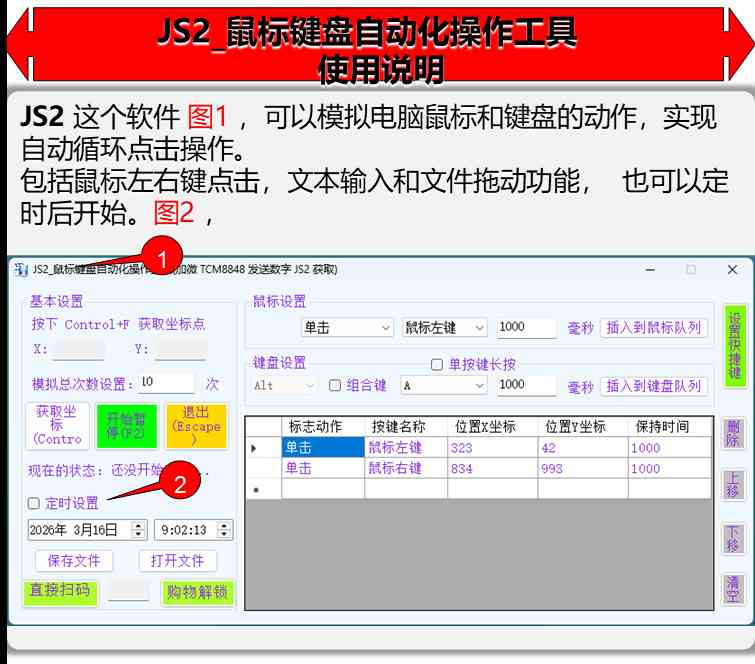Click the 鼠标左键 cell in the table

406,447
